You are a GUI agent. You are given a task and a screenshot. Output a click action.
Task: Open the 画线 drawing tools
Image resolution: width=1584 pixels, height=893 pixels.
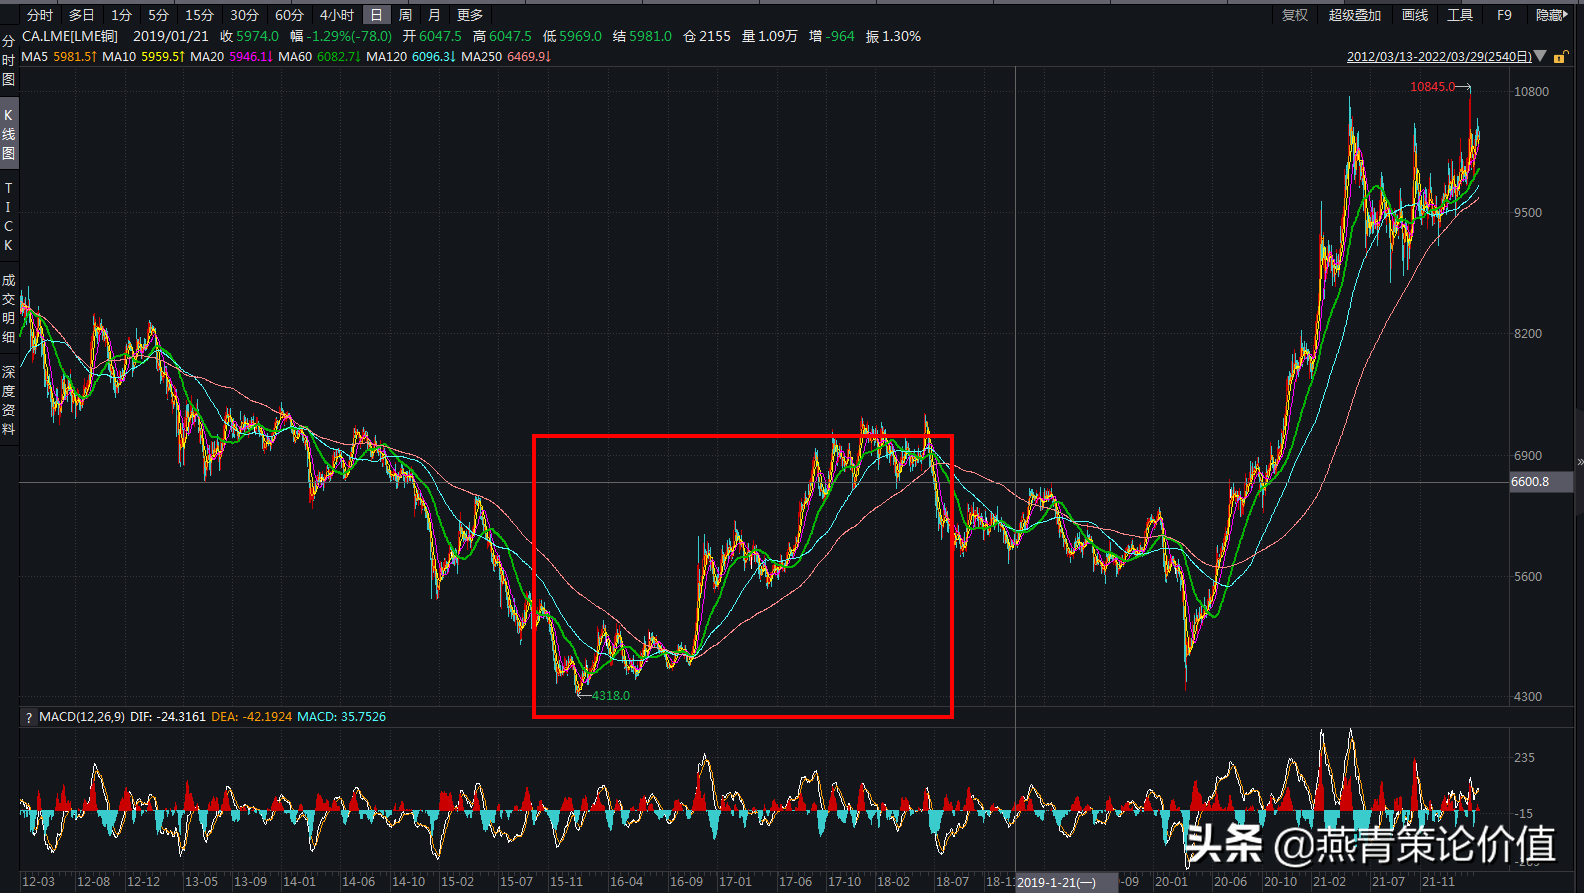click(x=1415, y=15)
